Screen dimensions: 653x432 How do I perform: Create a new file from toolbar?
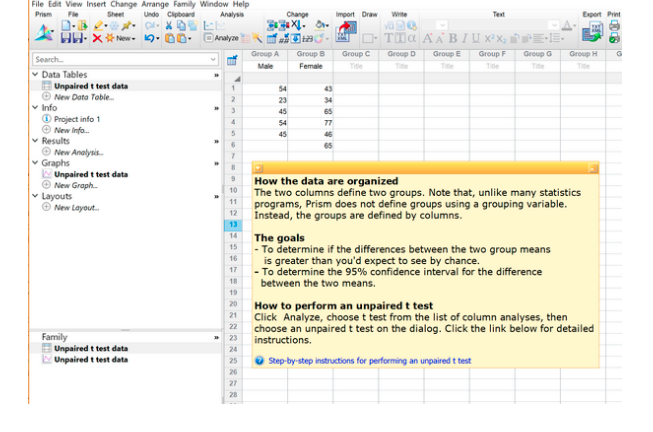click(66, 25)
